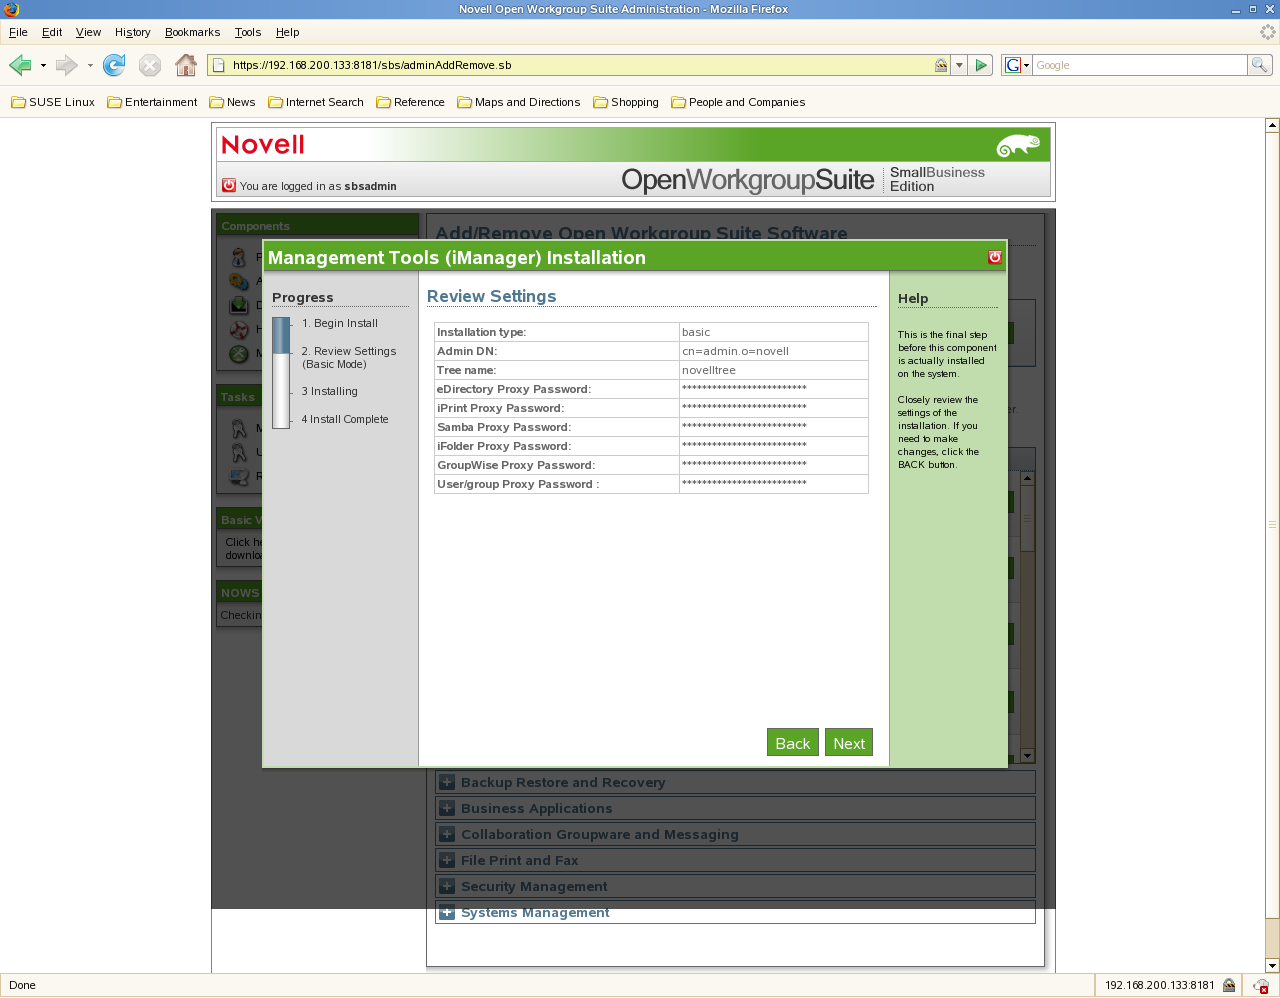Open the News bookmark folder

point(232,102)
